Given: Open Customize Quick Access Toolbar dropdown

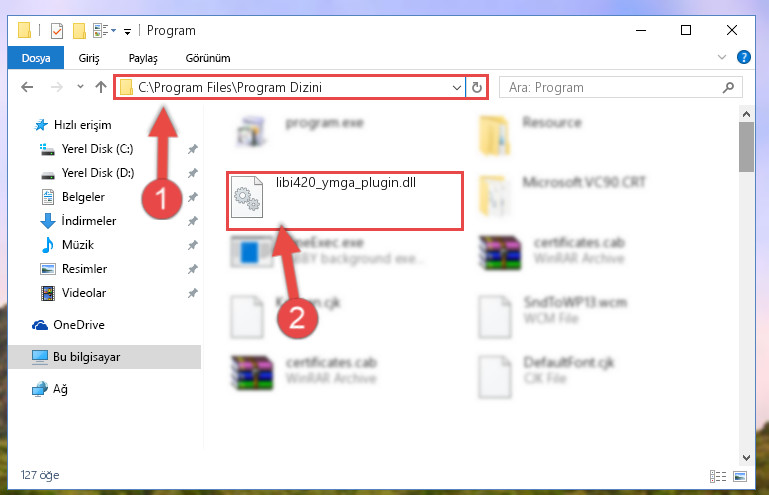Looking at the screenshot, I should tap(128, 32).
